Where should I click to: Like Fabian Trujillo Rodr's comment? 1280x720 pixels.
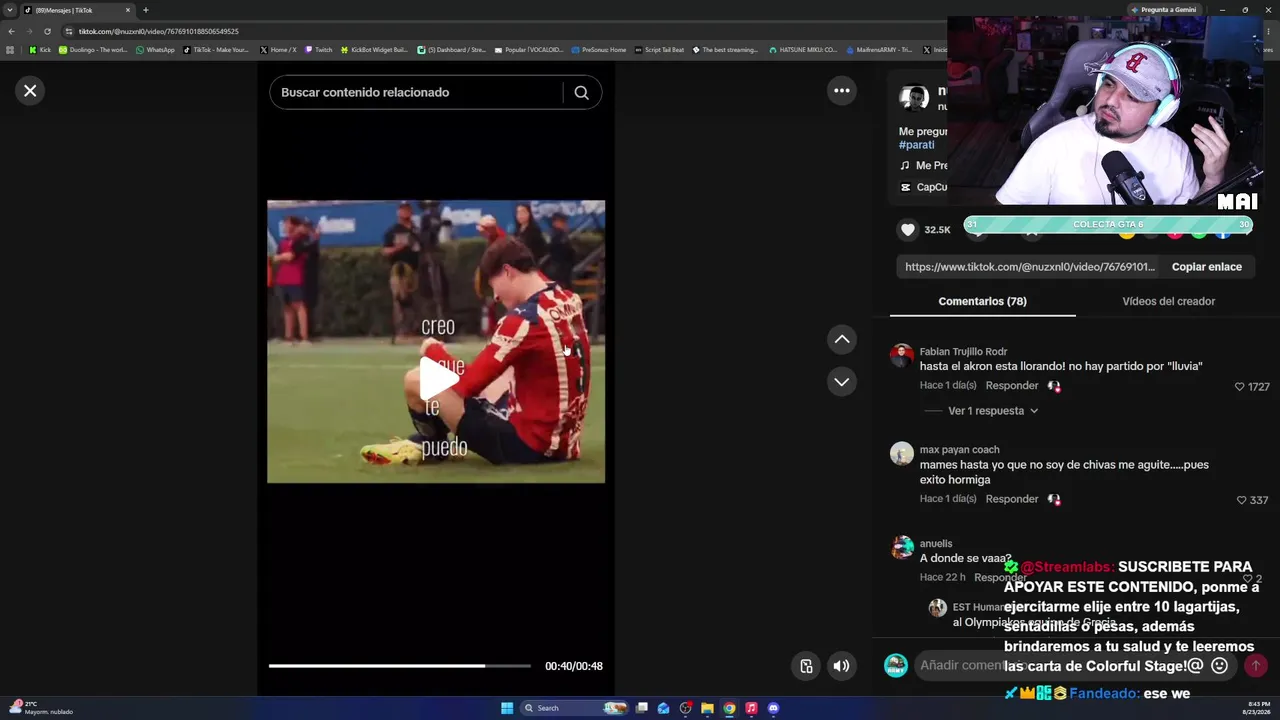[1240, 387]
